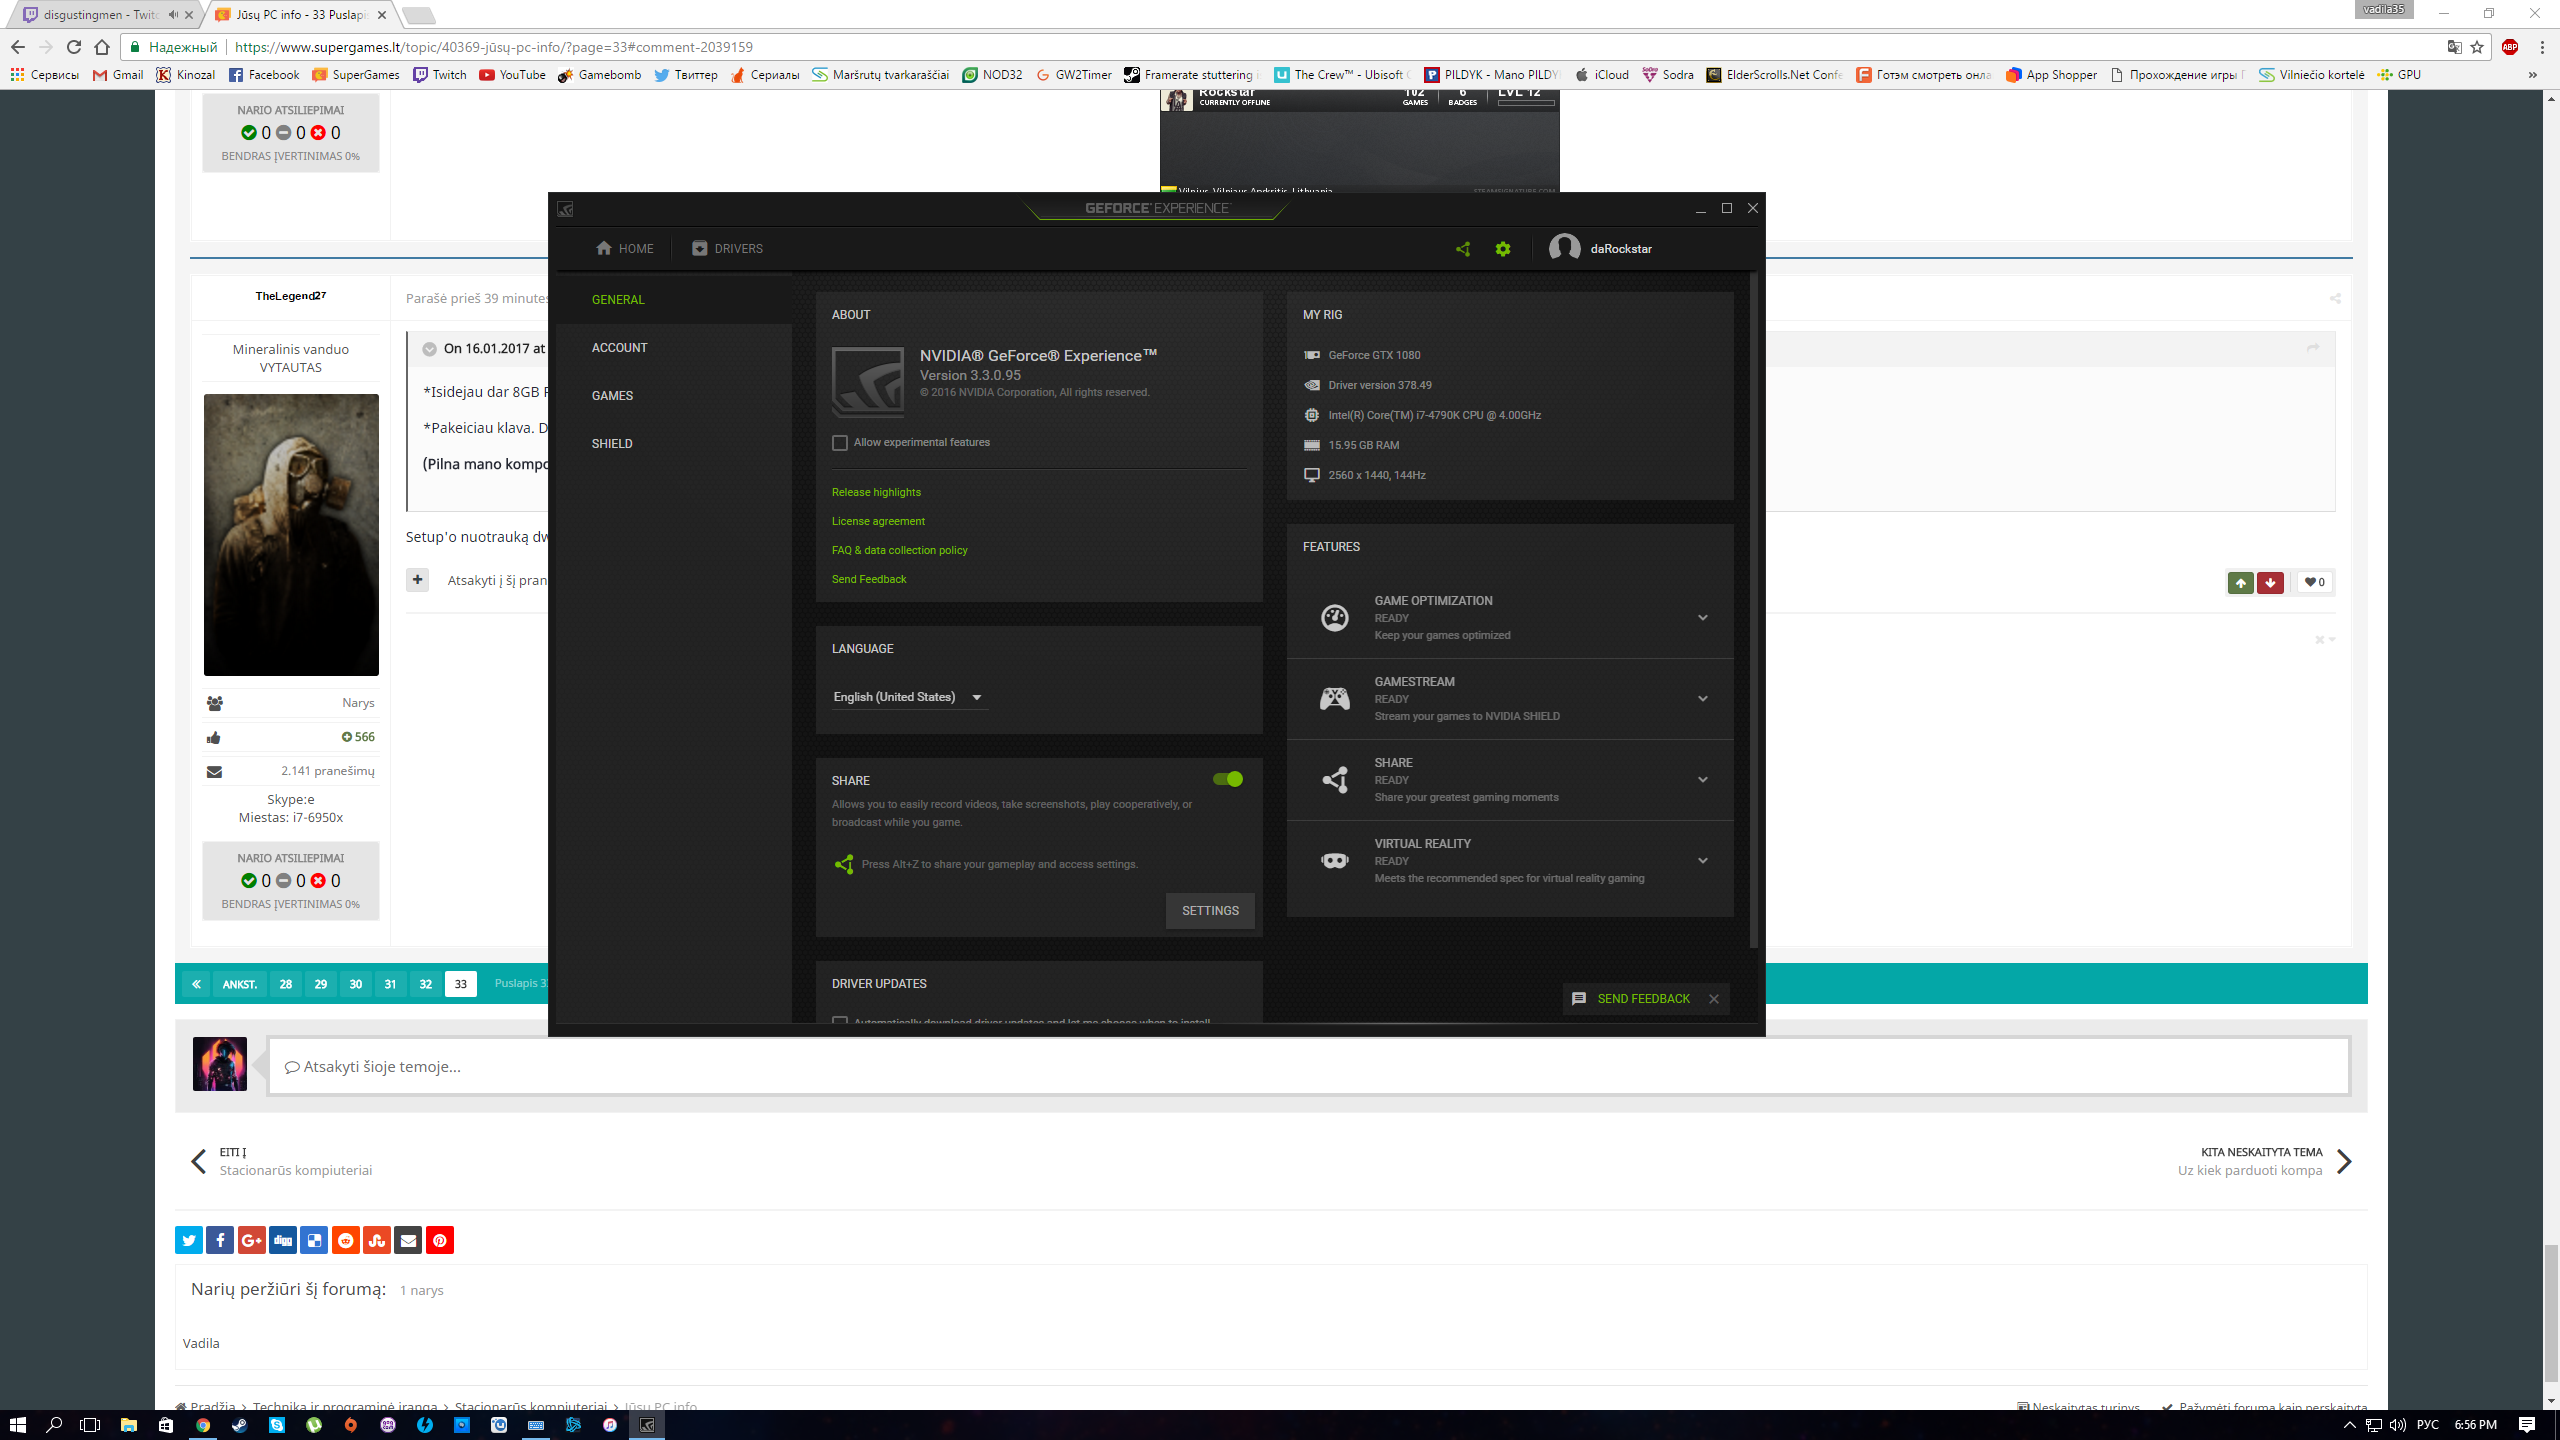Open Steam from the Windows taskbar
The image size is (2560, 1440).
(x=240, y=1425)
